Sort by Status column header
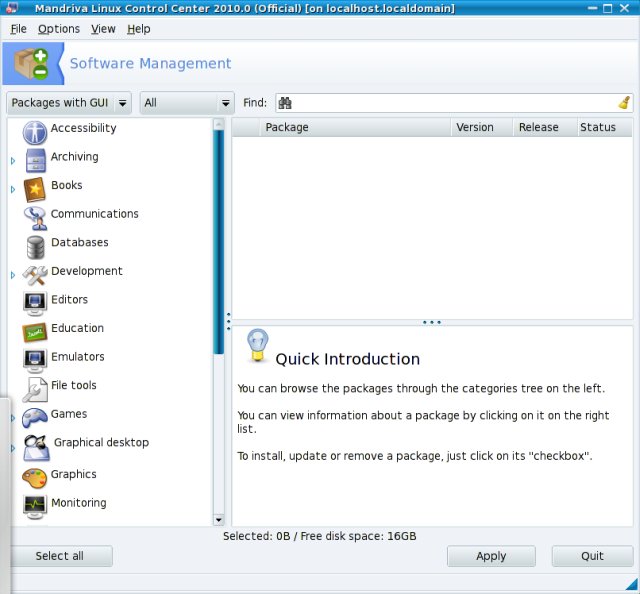640x594 pixels. pos(605,127)
